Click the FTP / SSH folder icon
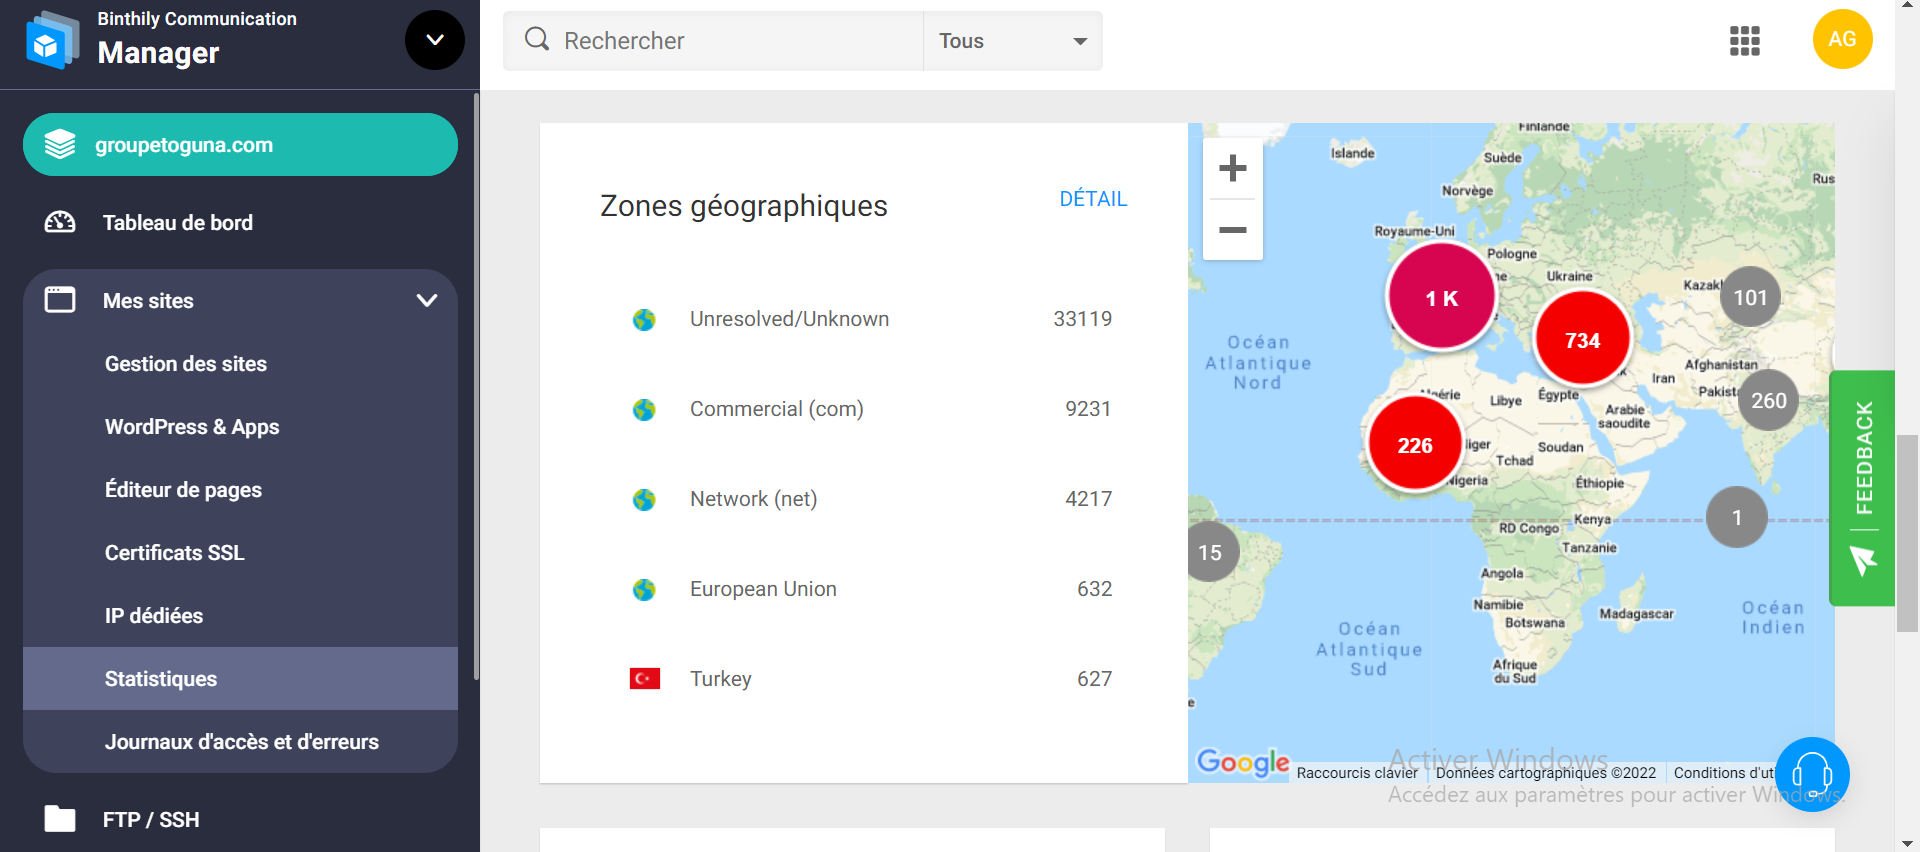Screen dimensions: 1920x852 (60, 819)
